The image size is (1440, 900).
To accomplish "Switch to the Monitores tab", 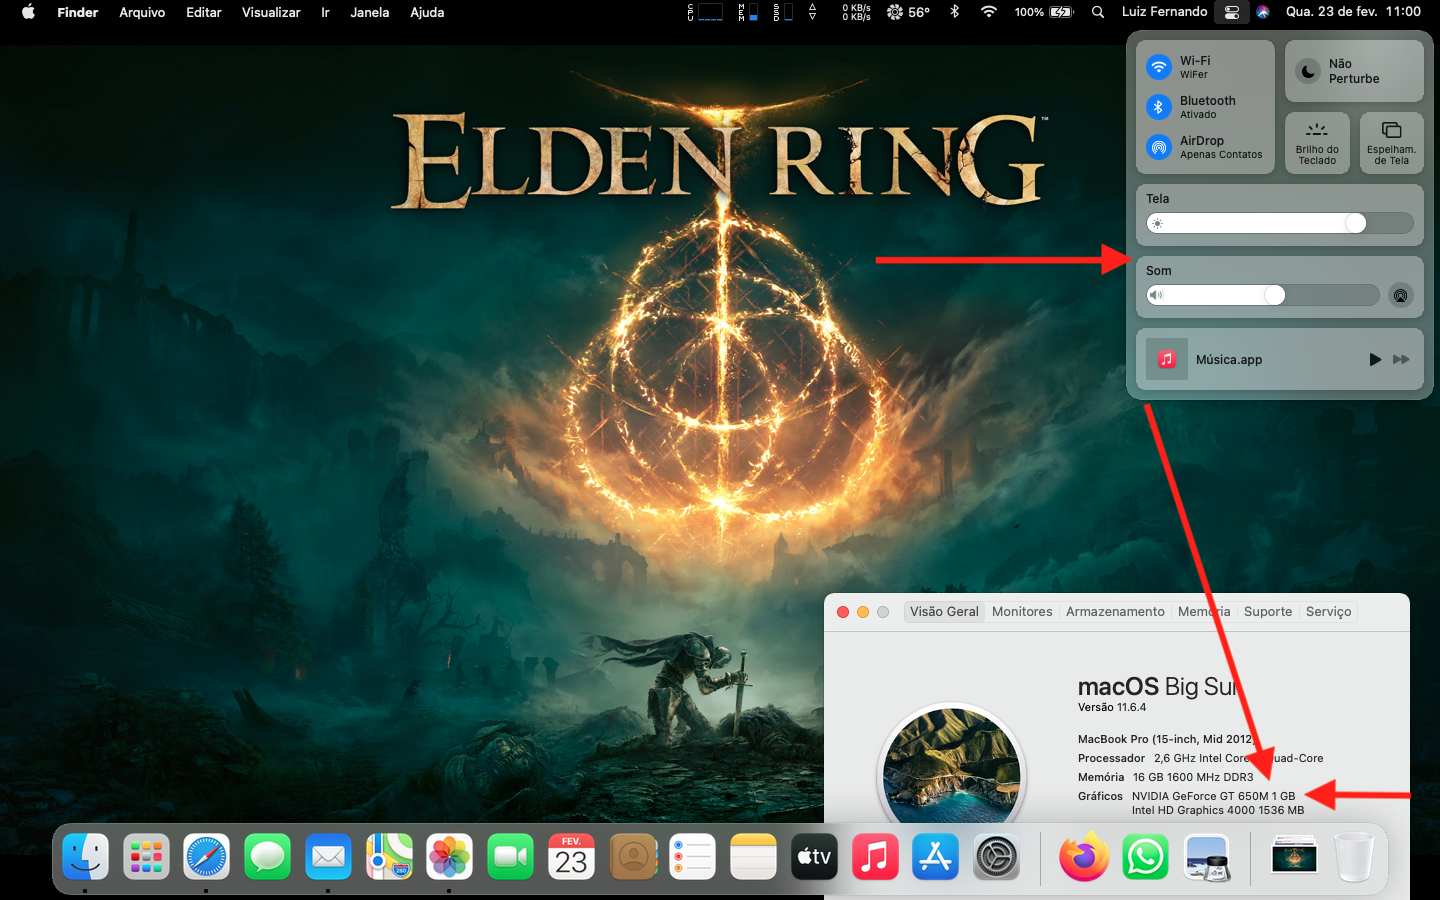I will pos(1022,612).
